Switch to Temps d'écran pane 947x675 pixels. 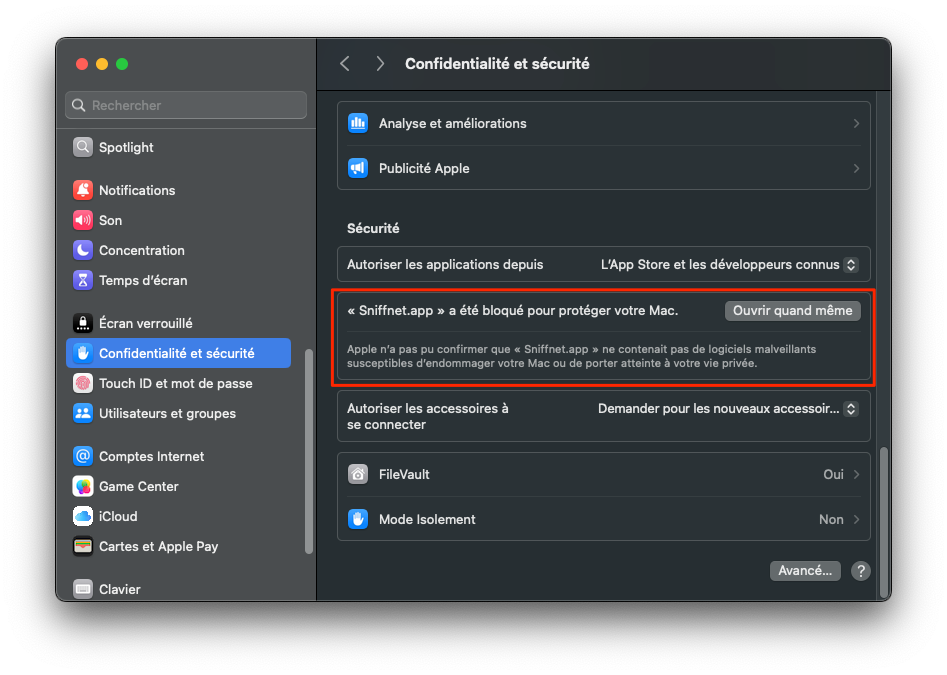point(178,280)
